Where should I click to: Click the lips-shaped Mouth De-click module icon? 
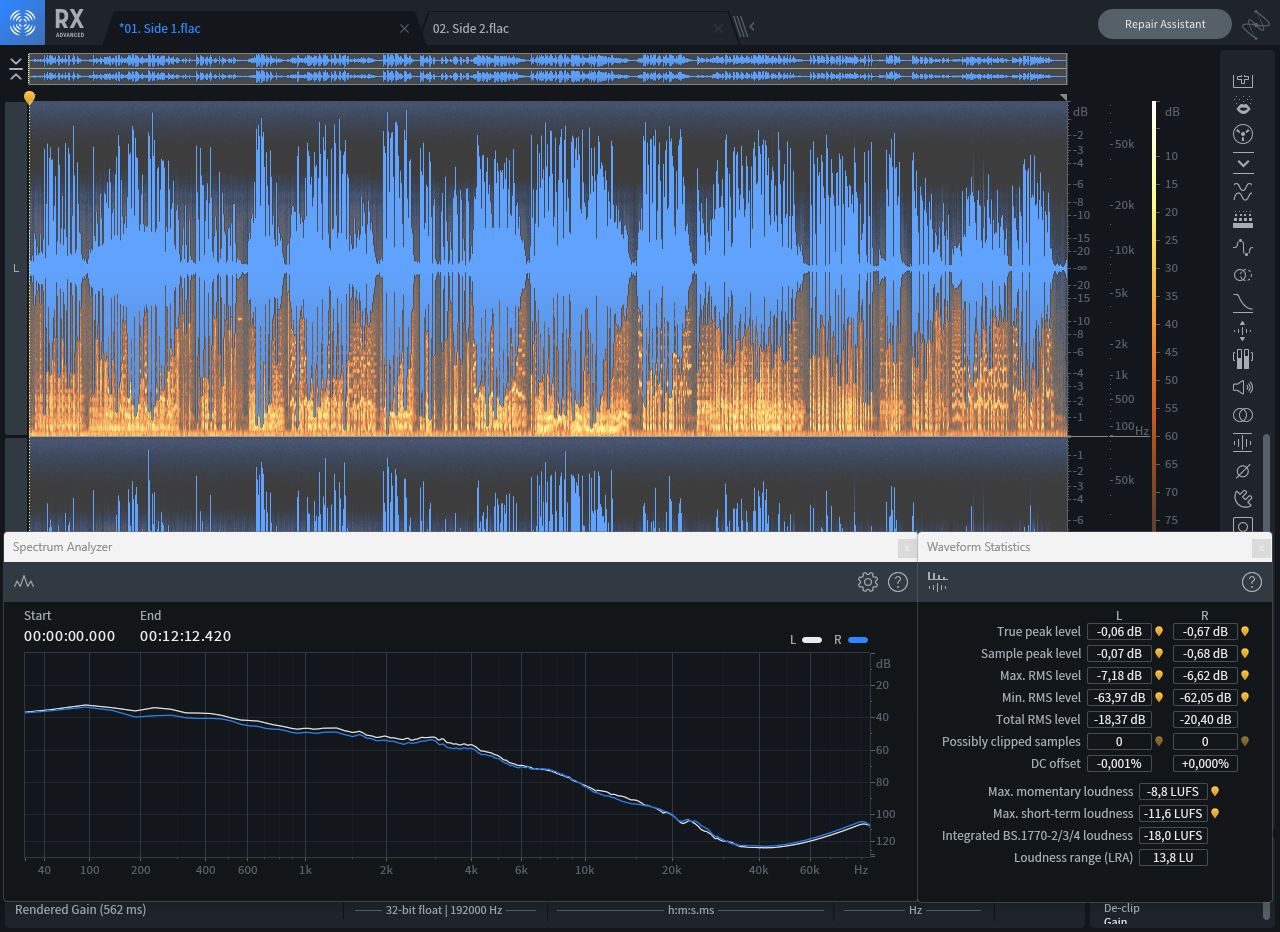click(x=1243, y=108)
